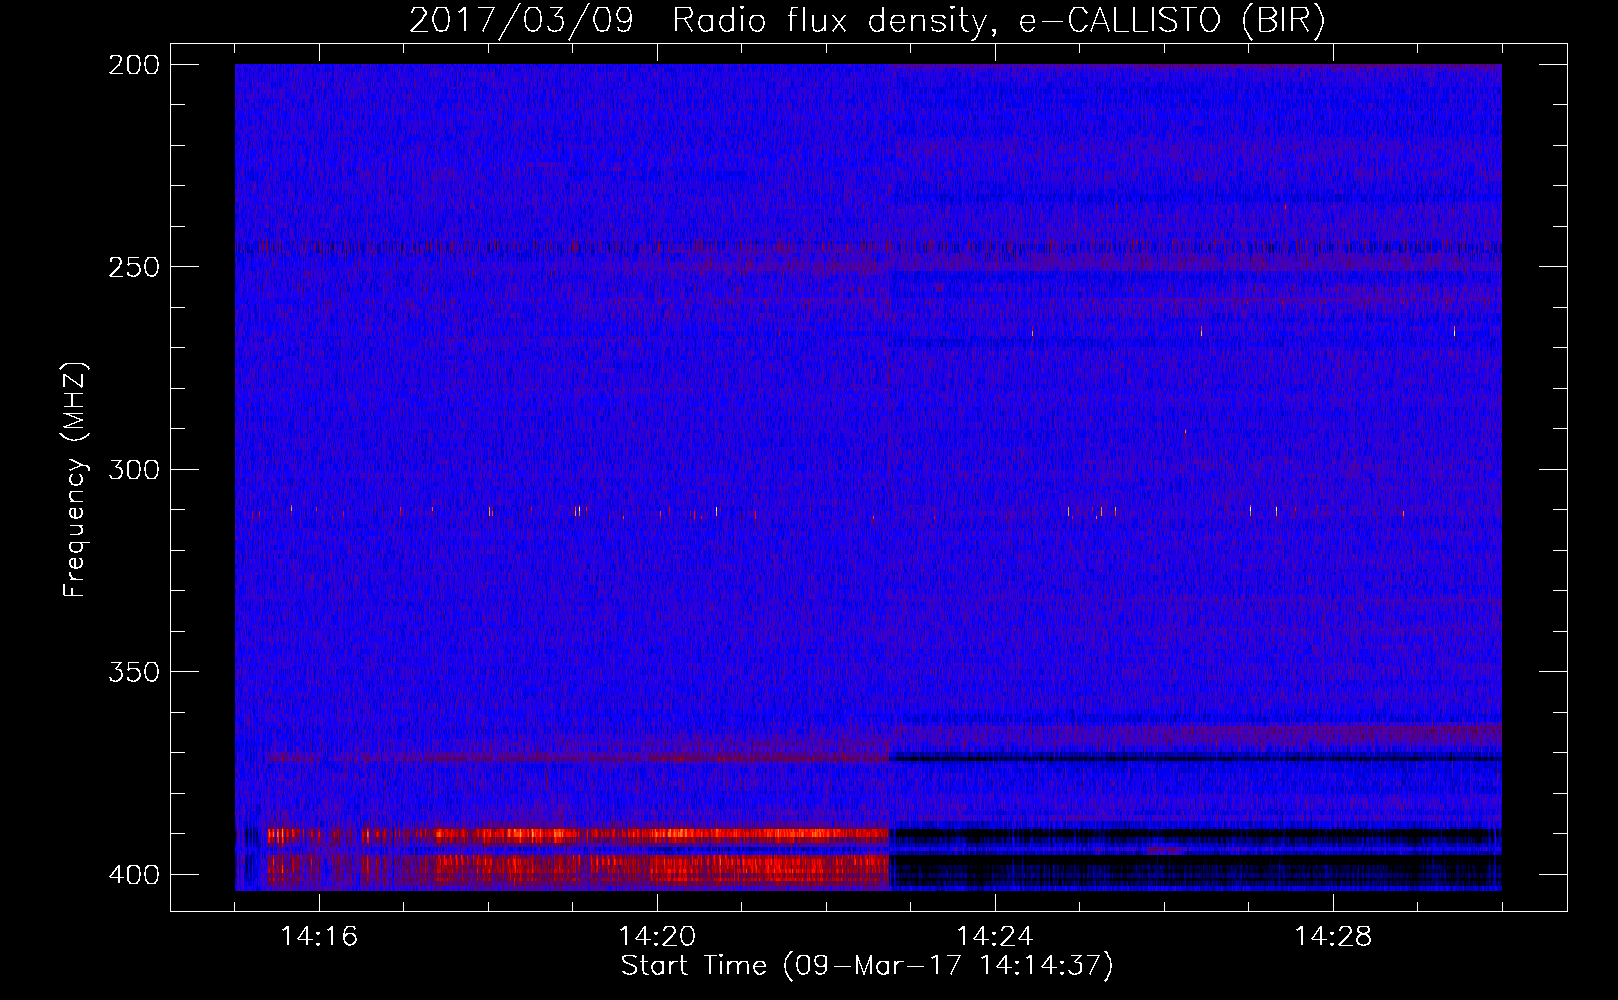Click the 'Frequency (MHZ)' axis label
The image size is (1618, 1000).
point(74,479)
